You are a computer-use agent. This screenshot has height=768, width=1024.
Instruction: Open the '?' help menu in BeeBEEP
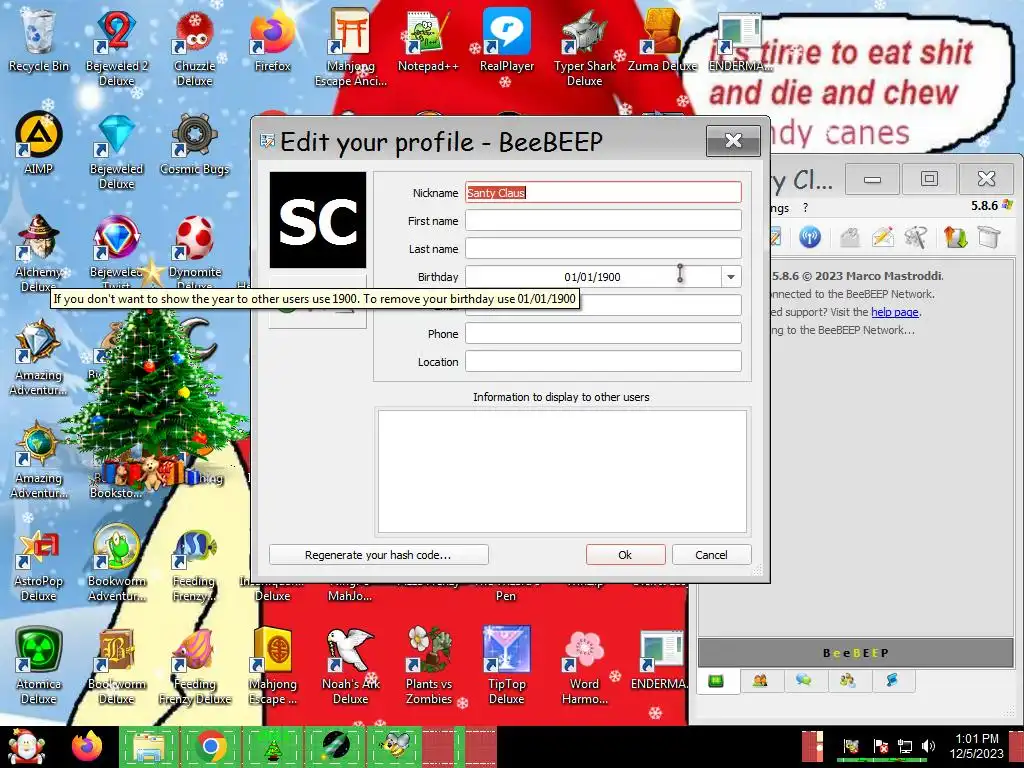click(x=805, y=208)
